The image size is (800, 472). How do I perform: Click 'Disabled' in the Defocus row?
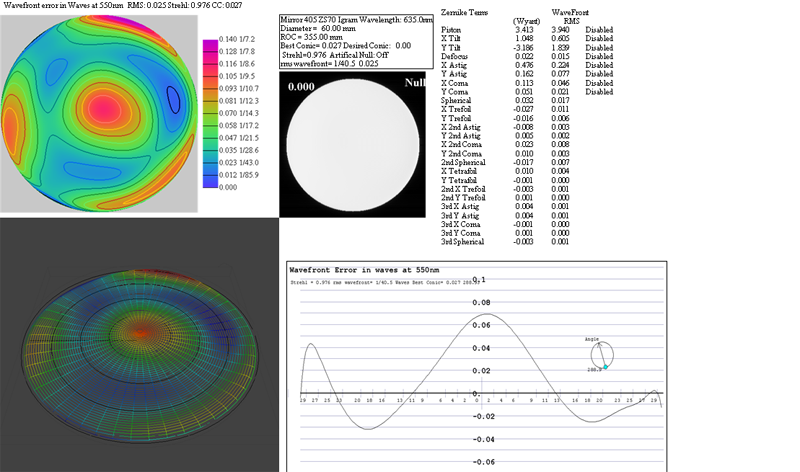click(x=599, y=57)
